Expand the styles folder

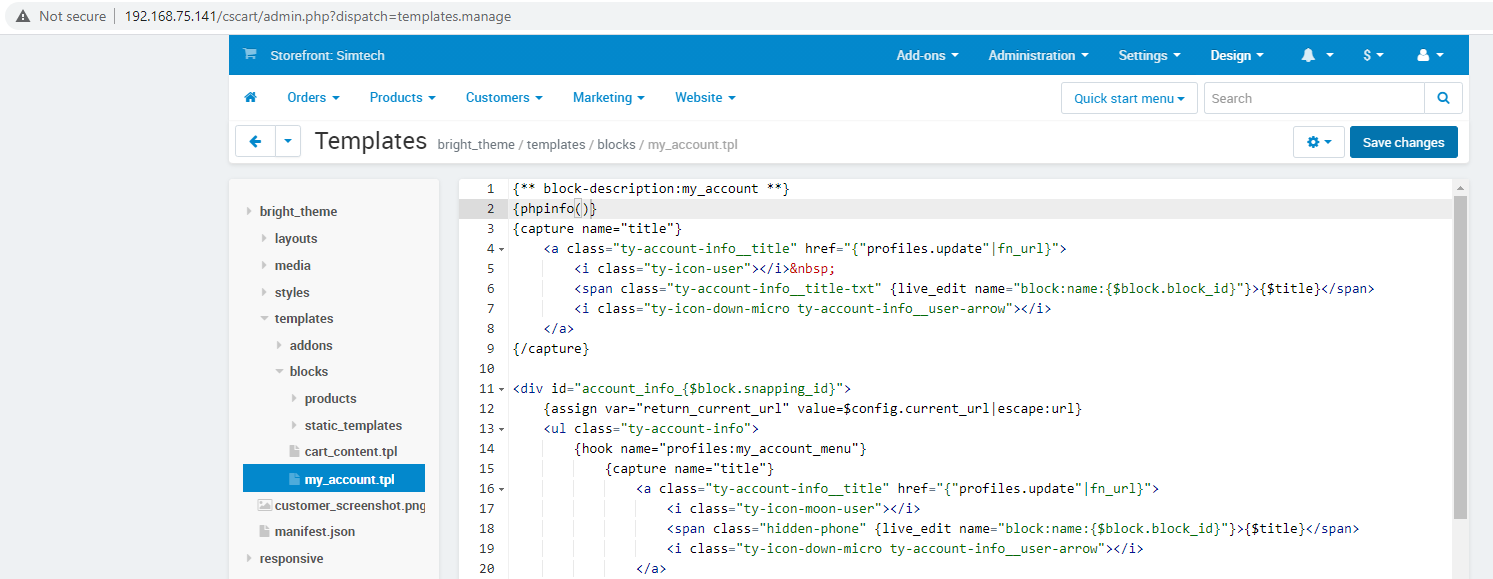tap(264, 293)
